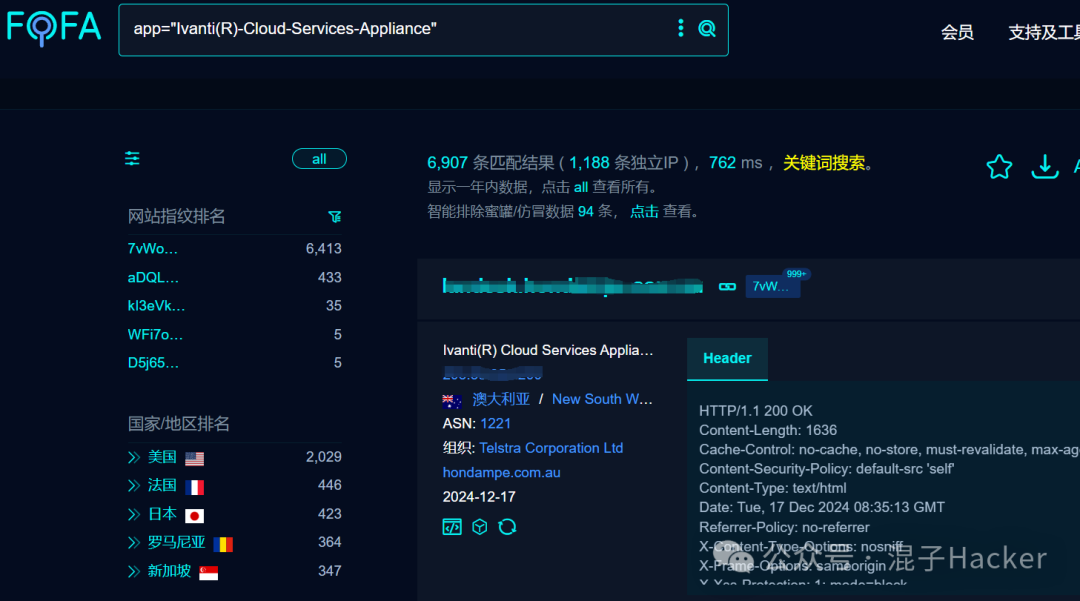Bookmark the query with the star icon

pyautogui.click(x=999, y=167)
